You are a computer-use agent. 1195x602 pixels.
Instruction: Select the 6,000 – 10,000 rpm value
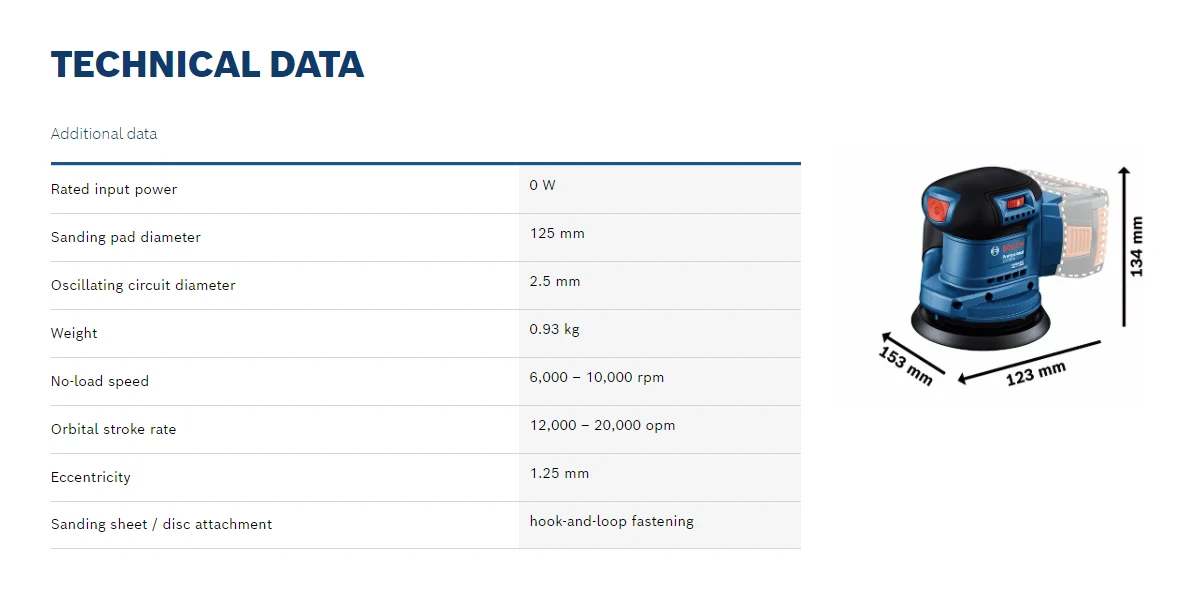(597, 377)
